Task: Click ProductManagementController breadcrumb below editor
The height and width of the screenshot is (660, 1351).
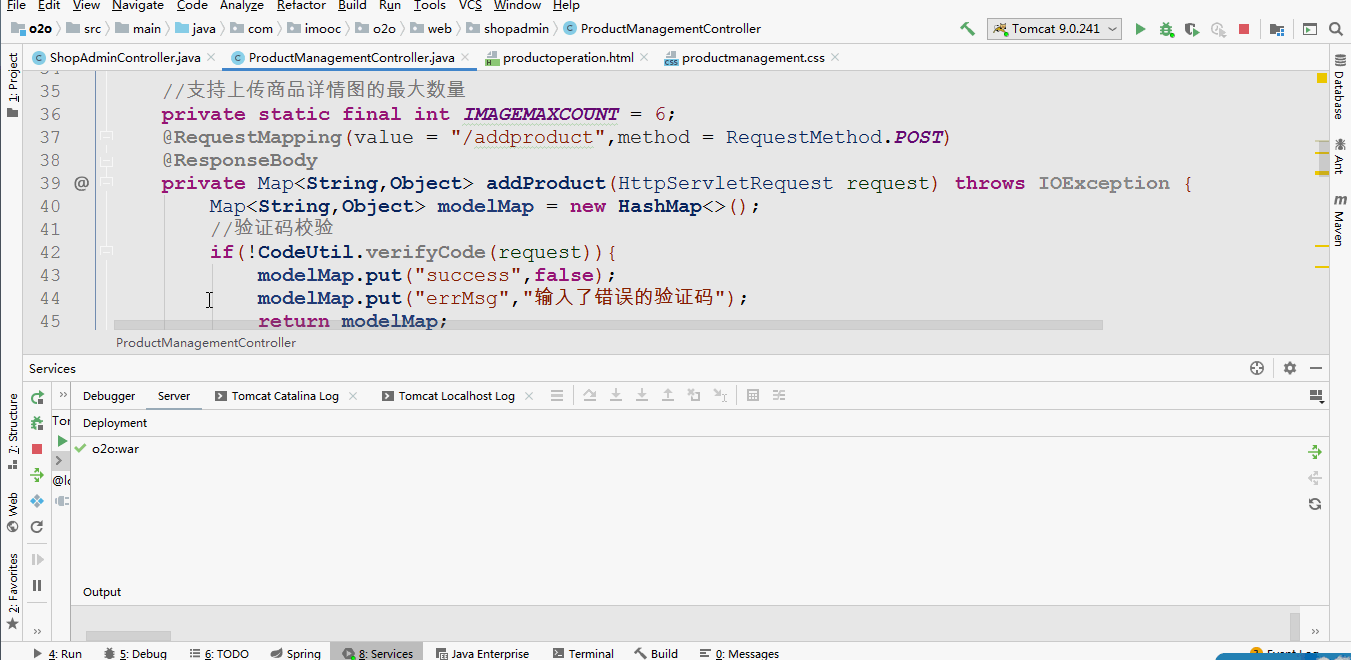Action: click(206, 343)
